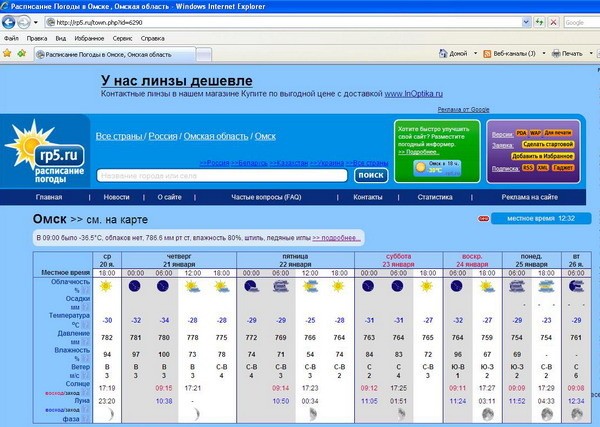600x427 pixels.
Task: Click the RSS subscription button
Action: tap(528, 168)
